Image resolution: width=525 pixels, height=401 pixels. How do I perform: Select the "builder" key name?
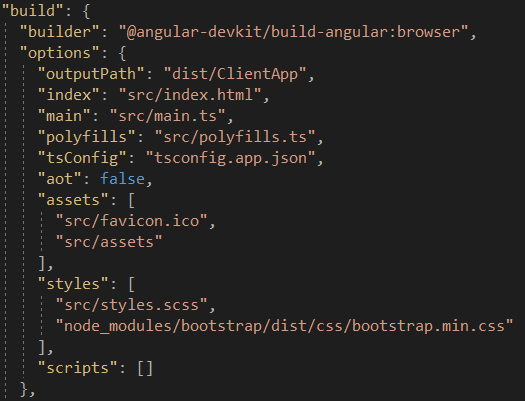[60, 32]
